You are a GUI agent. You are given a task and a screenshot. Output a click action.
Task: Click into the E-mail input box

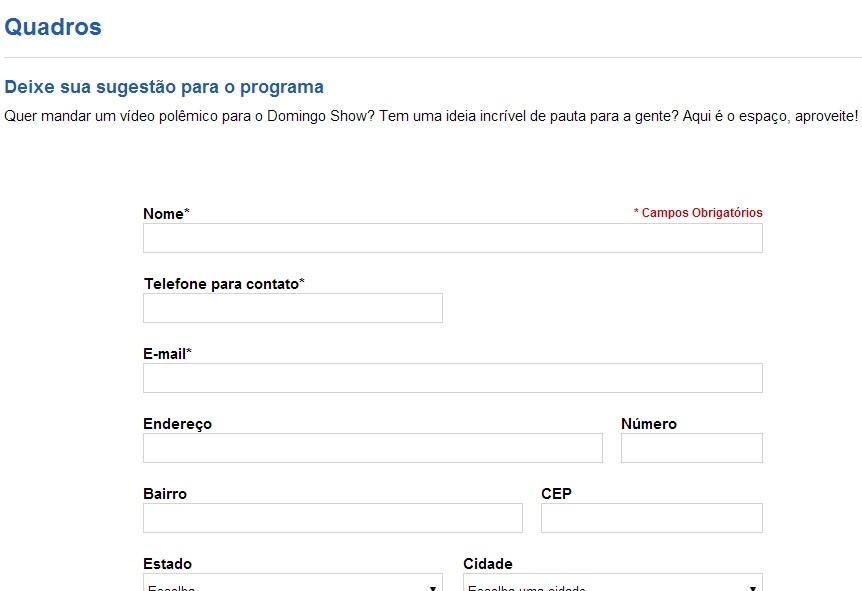click(452, 378)
